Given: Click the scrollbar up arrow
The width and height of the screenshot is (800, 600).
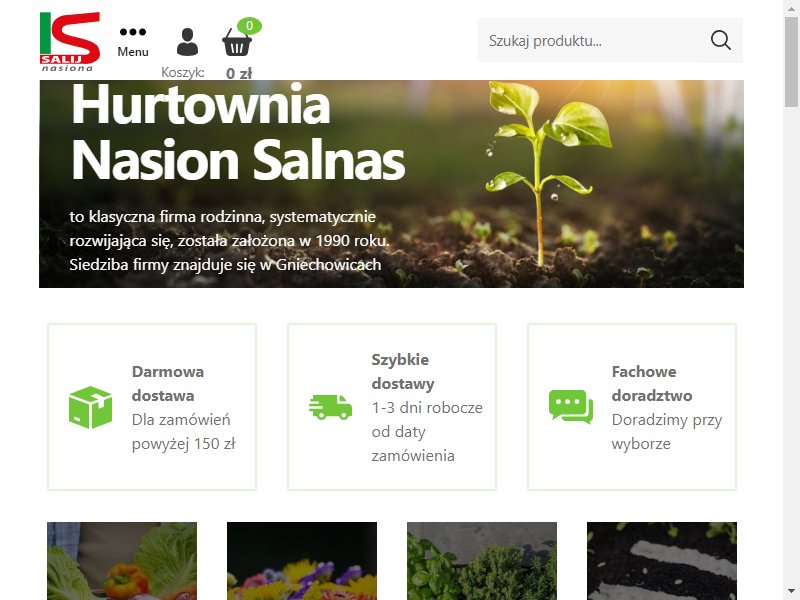Looking at the screenshot, I should point(791,7).
